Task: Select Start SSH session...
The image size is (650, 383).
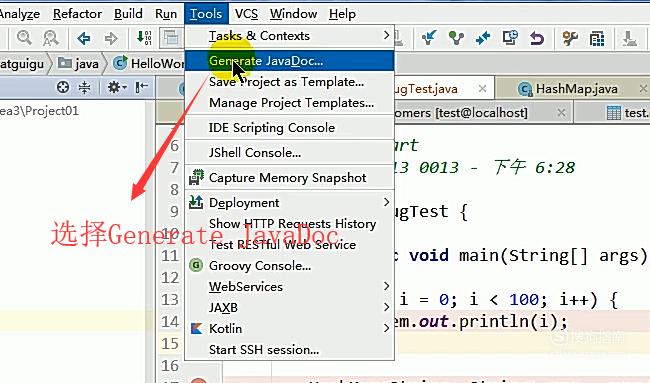Action: 289,349
